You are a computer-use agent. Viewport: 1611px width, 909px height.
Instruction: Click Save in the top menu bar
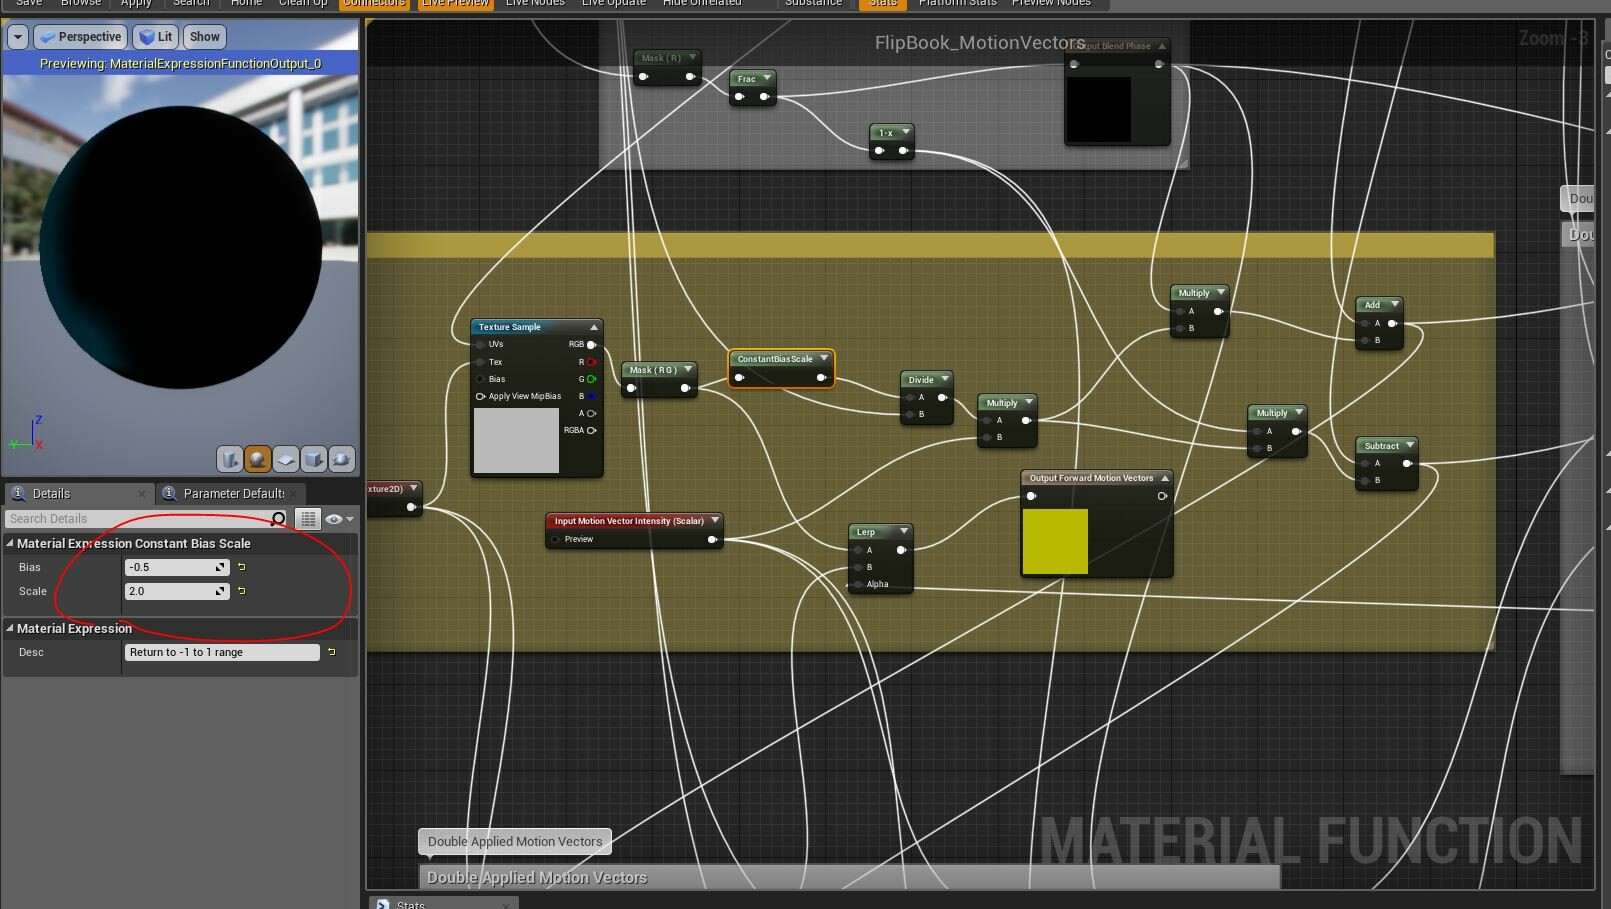pyautogui.click(x=29, y=3)
